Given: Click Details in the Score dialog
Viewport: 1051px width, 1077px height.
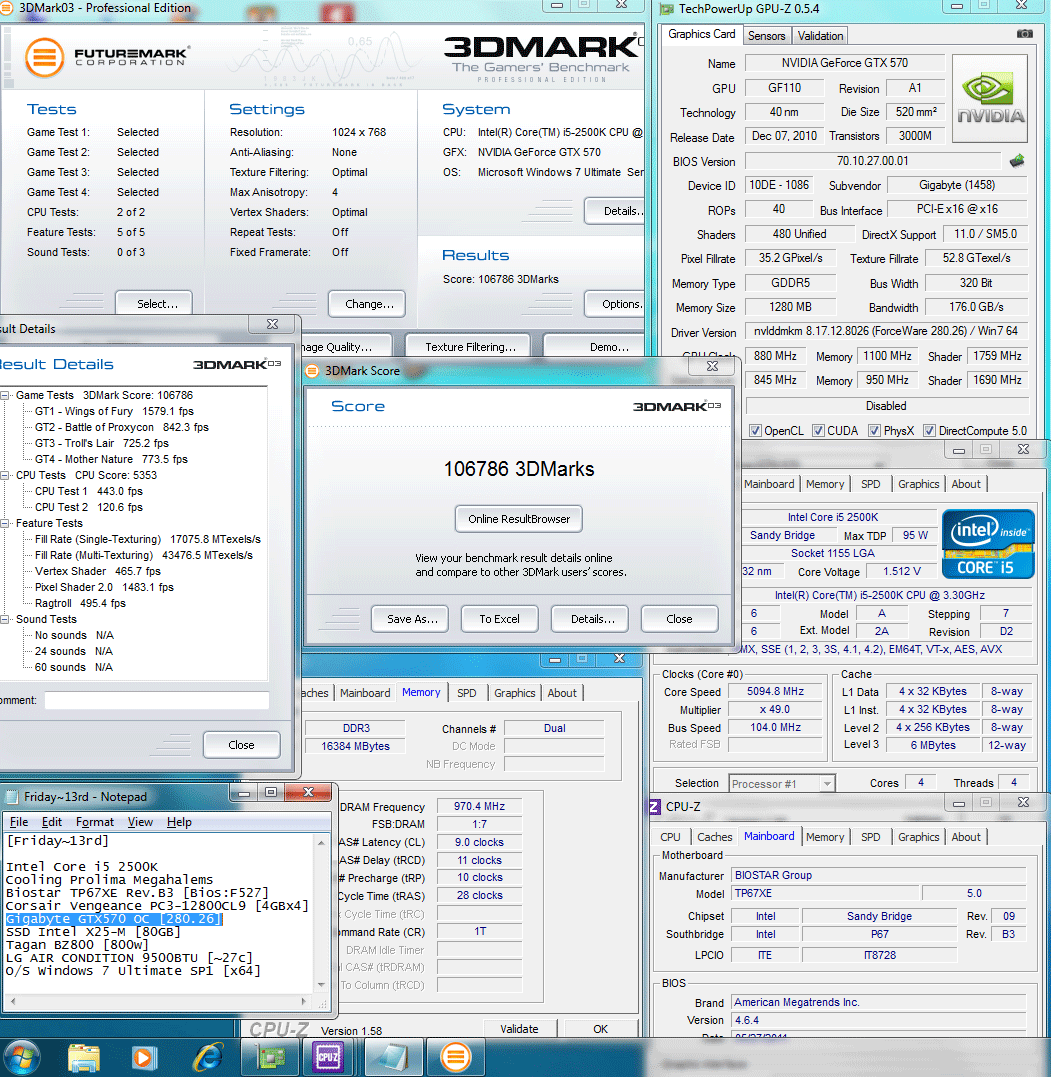Looking at the screenshot, I should pyautogui.click(x=589, y=619).
